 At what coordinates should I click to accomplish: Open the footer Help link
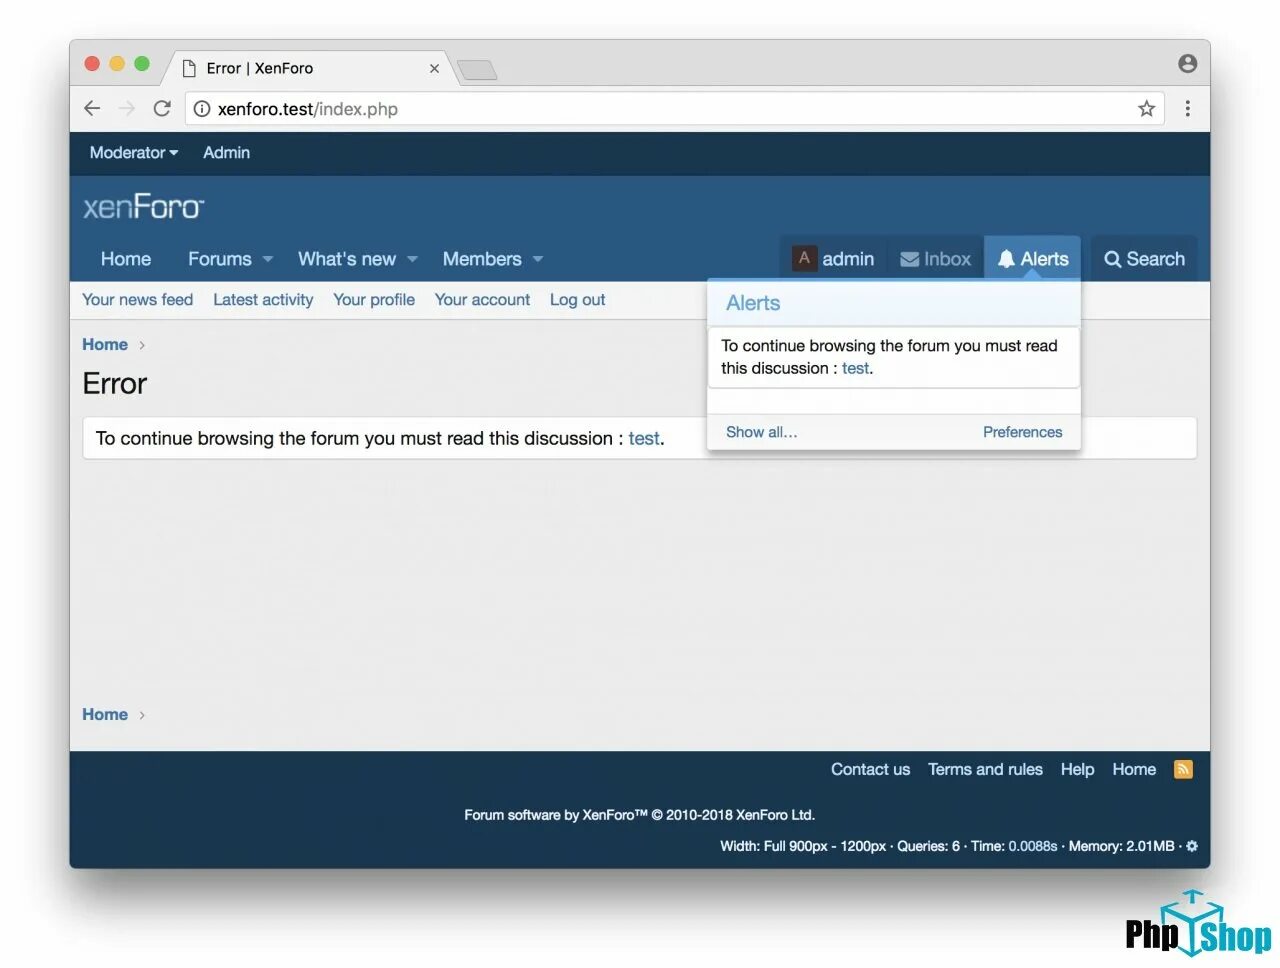tap(1077, 769)
